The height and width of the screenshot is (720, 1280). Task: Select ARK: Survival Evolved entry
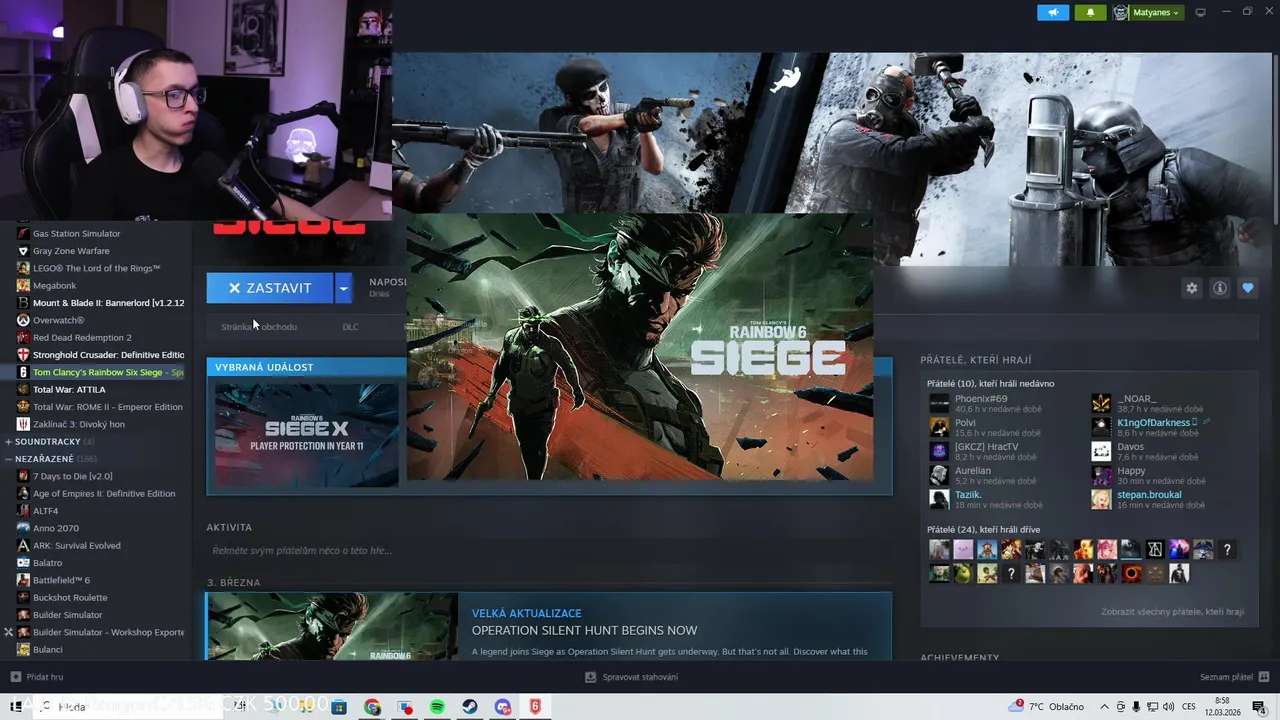pos(76,545)
